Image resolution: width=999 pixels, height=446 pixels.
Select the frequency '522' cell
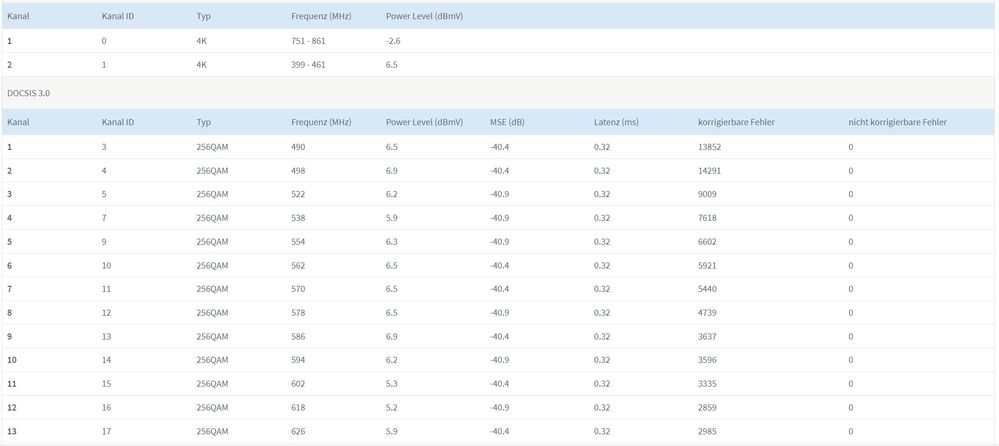298,194
